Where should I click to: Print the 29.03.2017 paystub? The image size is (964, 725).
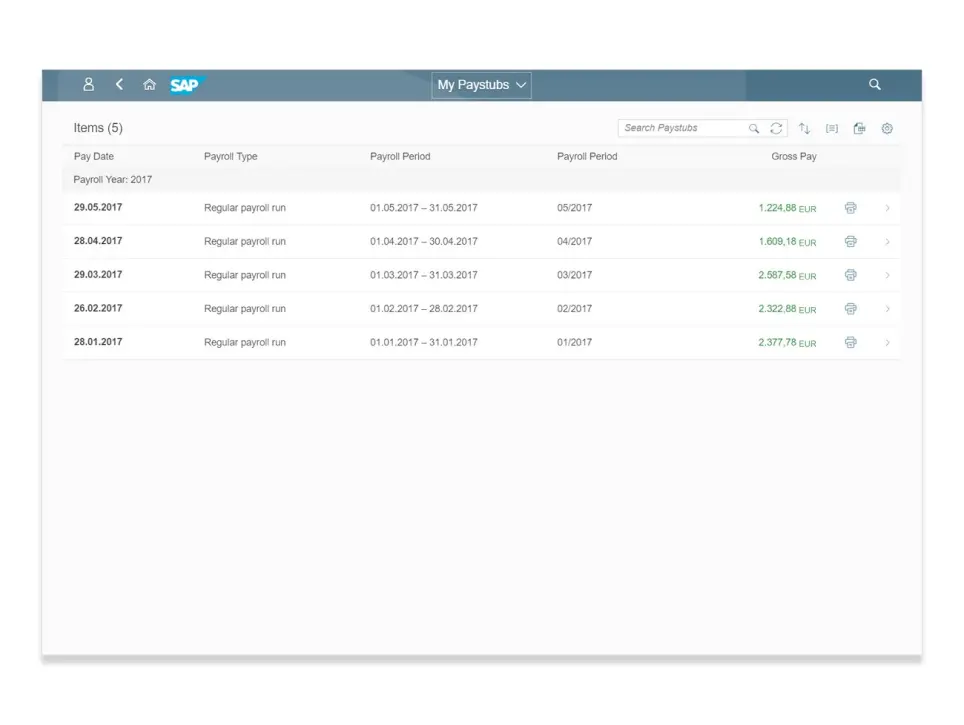coord(851,275)
